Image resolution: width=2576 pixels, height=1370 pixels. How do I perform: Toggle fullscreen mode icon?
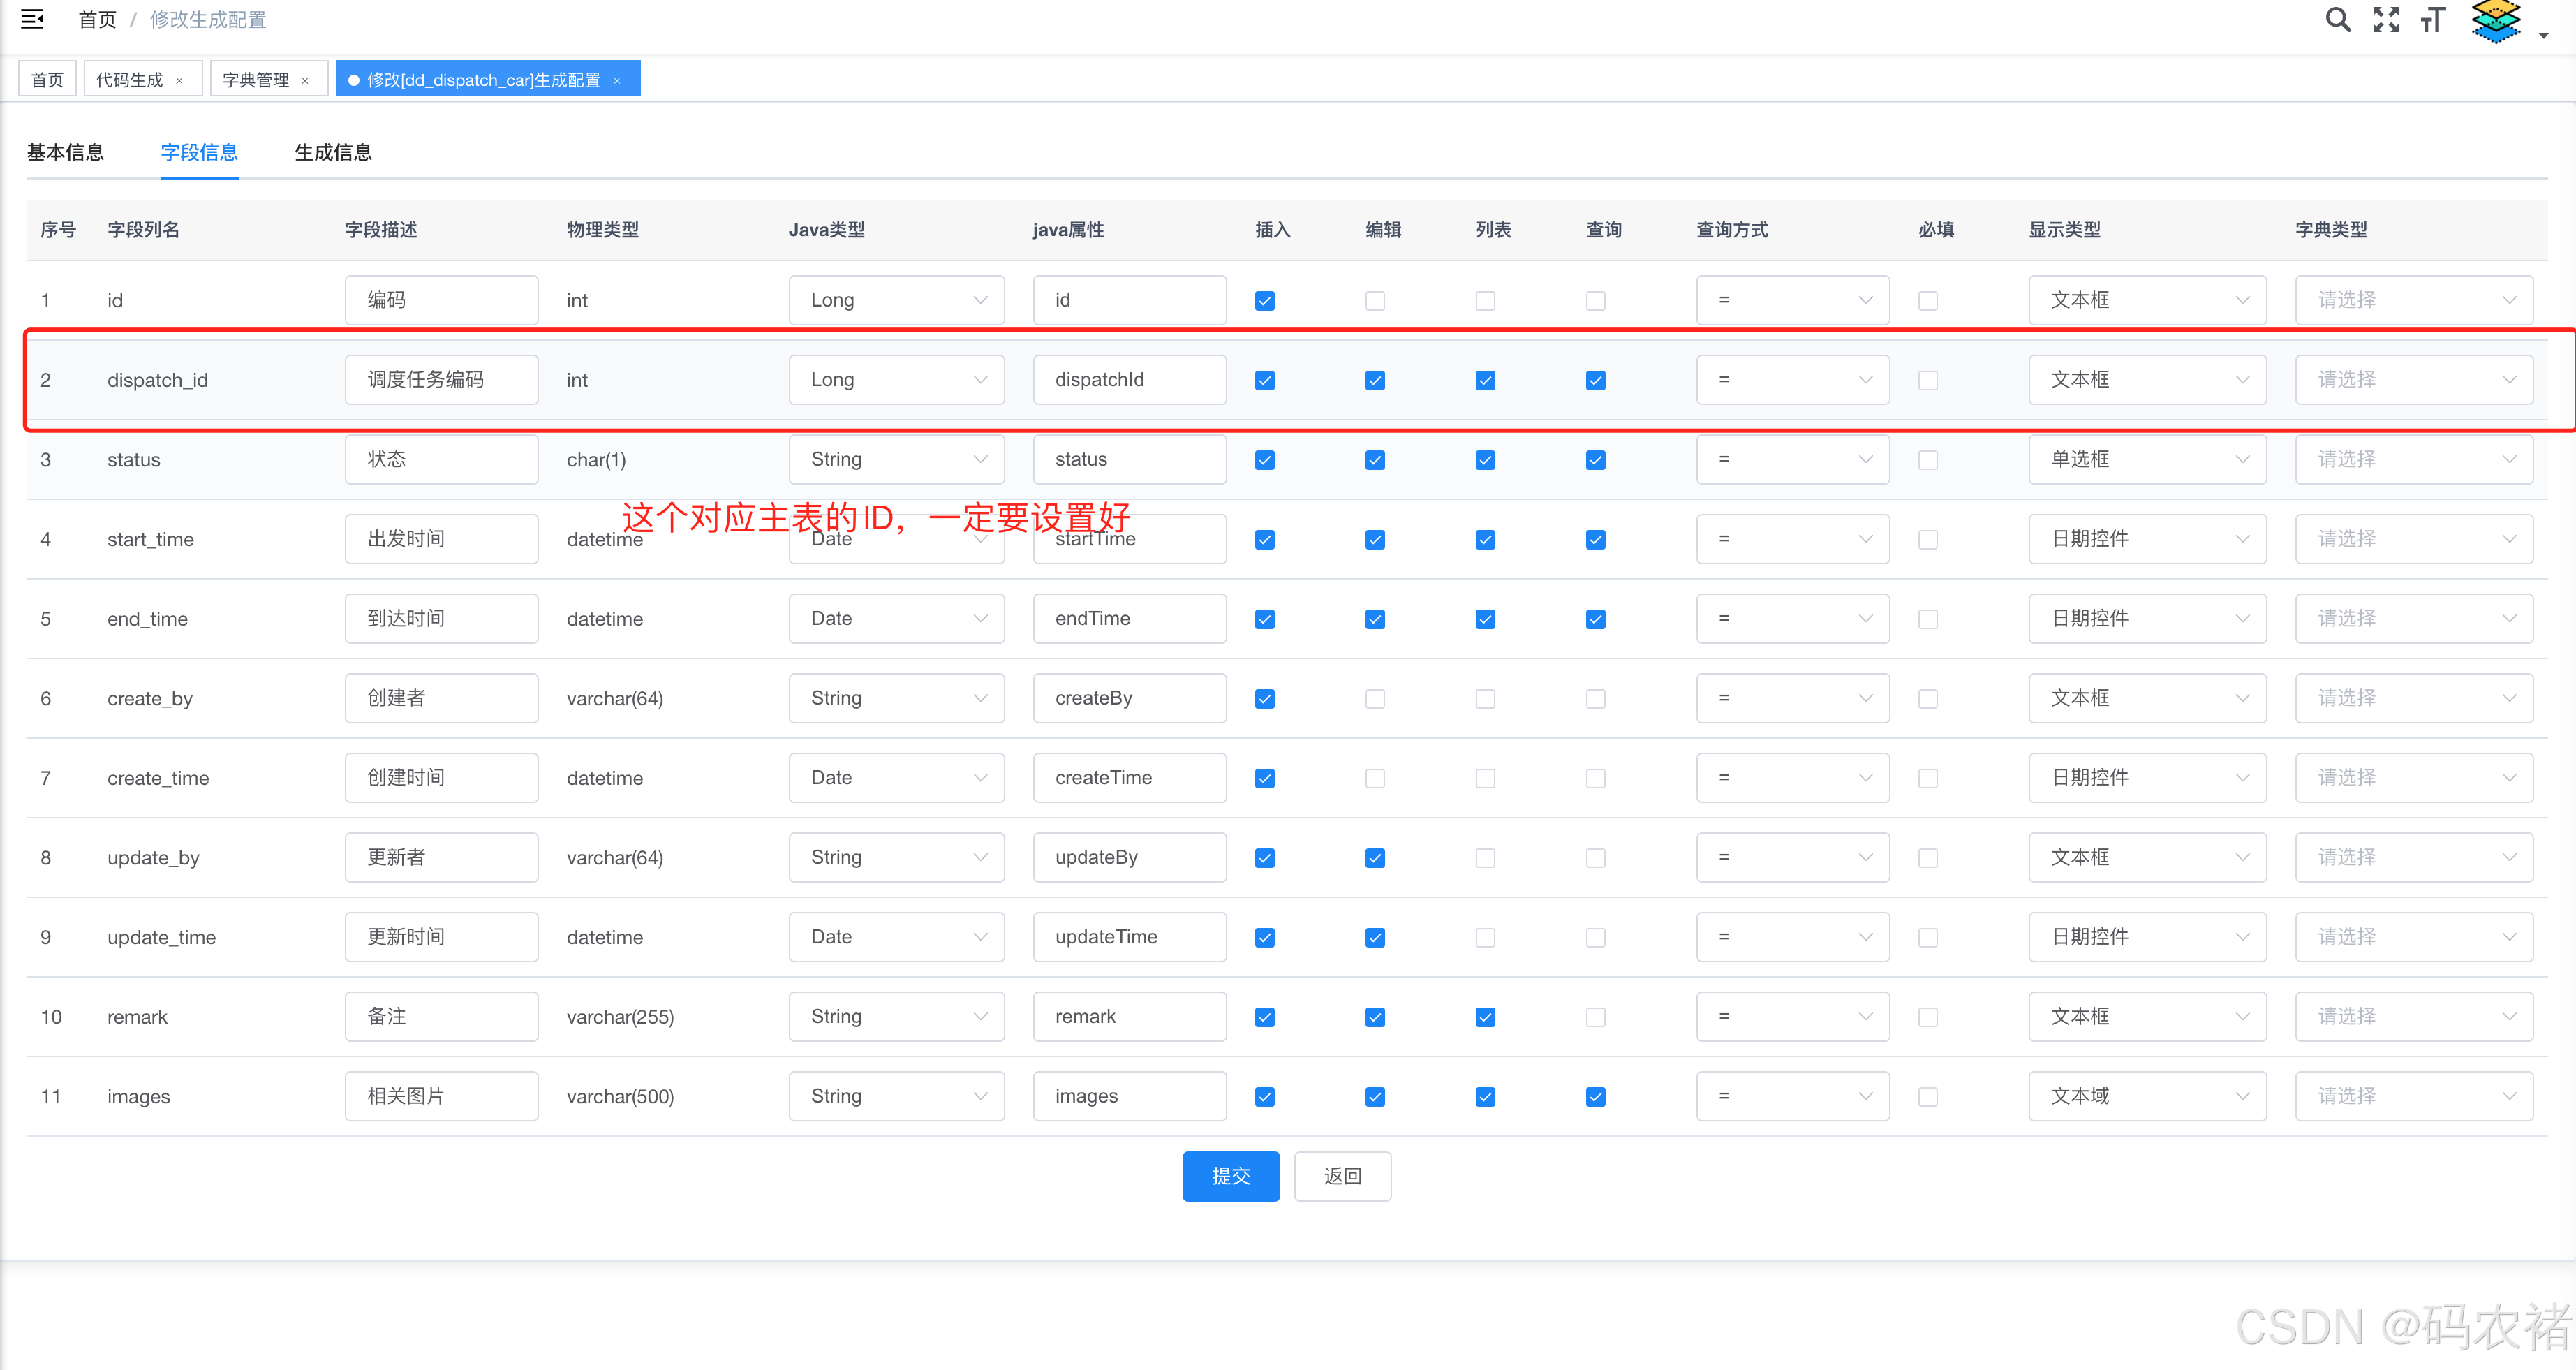[x=2385, y=19]
